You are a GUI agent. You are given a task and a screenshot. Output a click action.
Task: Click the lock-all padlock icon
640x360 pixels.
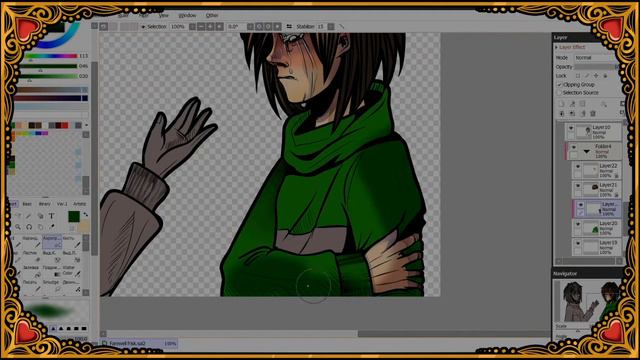tap(605, 76)
